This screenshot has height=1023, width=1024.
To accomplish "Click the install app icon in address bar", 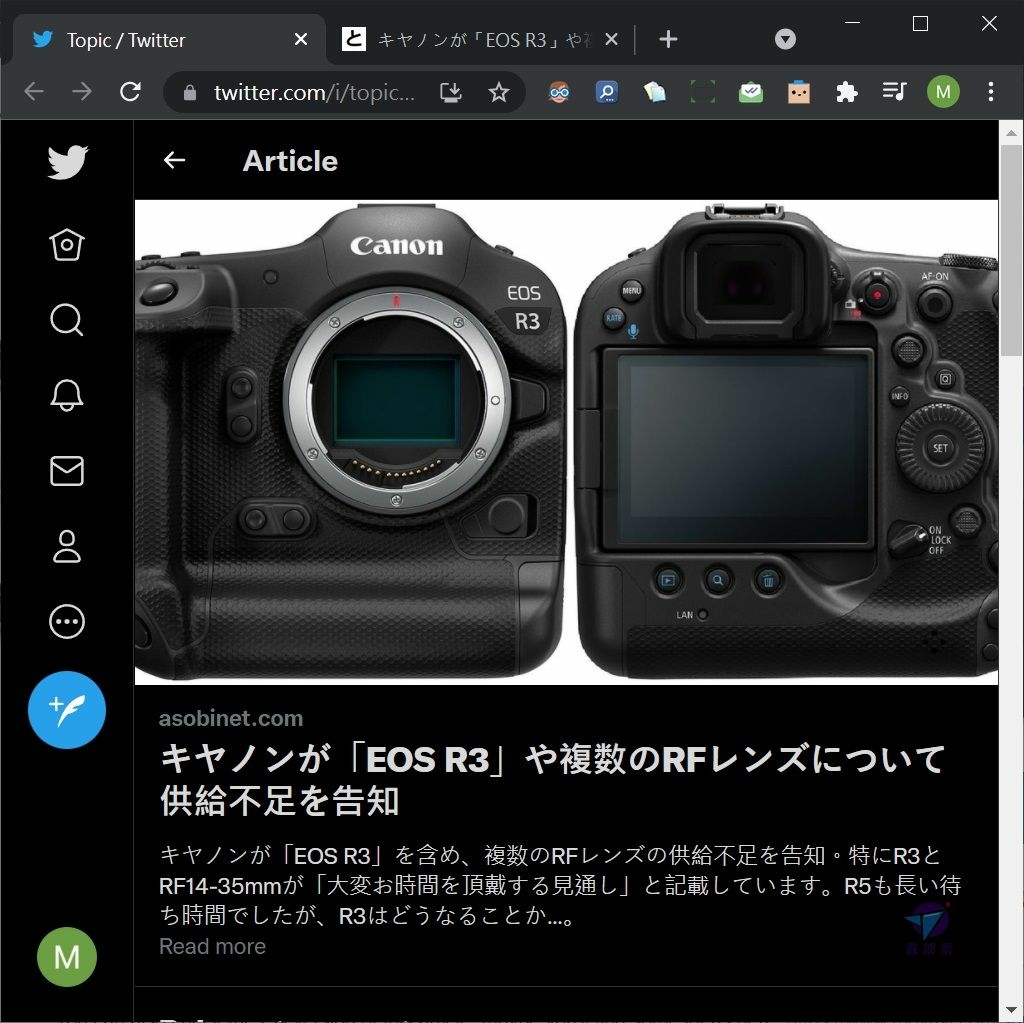I will click(x=451, y=92).
